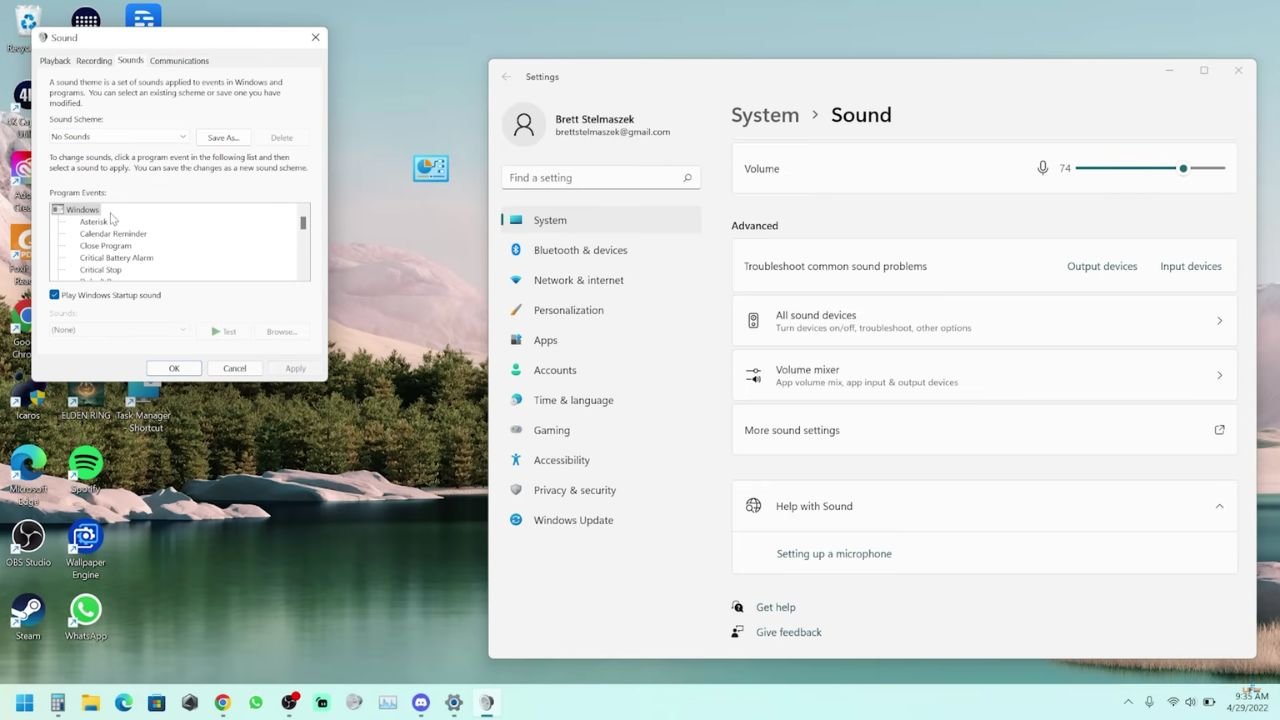1280x720 pixels.
Task: Open Windows Update from the sidebar
Action: 573,520
